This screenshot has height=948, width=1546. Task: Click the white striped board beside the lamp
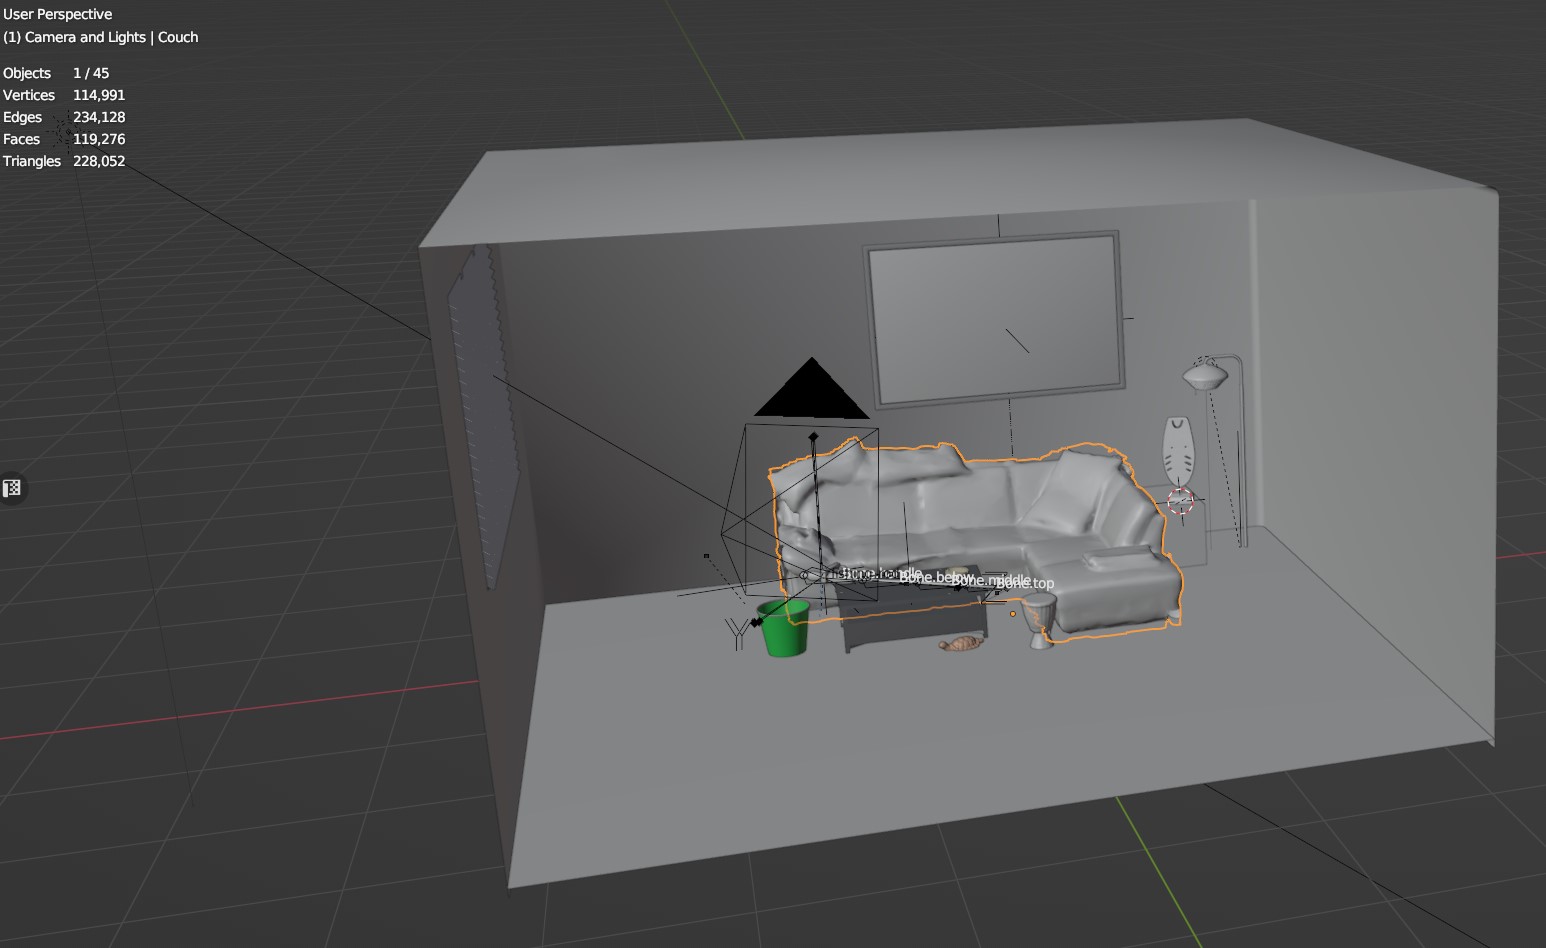[x=1180, y=448]
